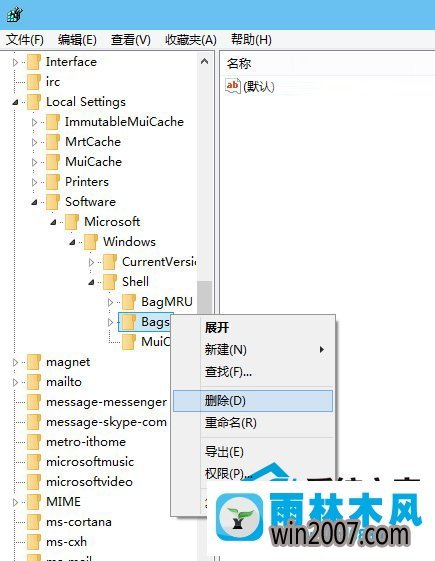Open the 收藏夹(A) menu
The width and height of the screenshot is (435, 561).
[191, 39]
